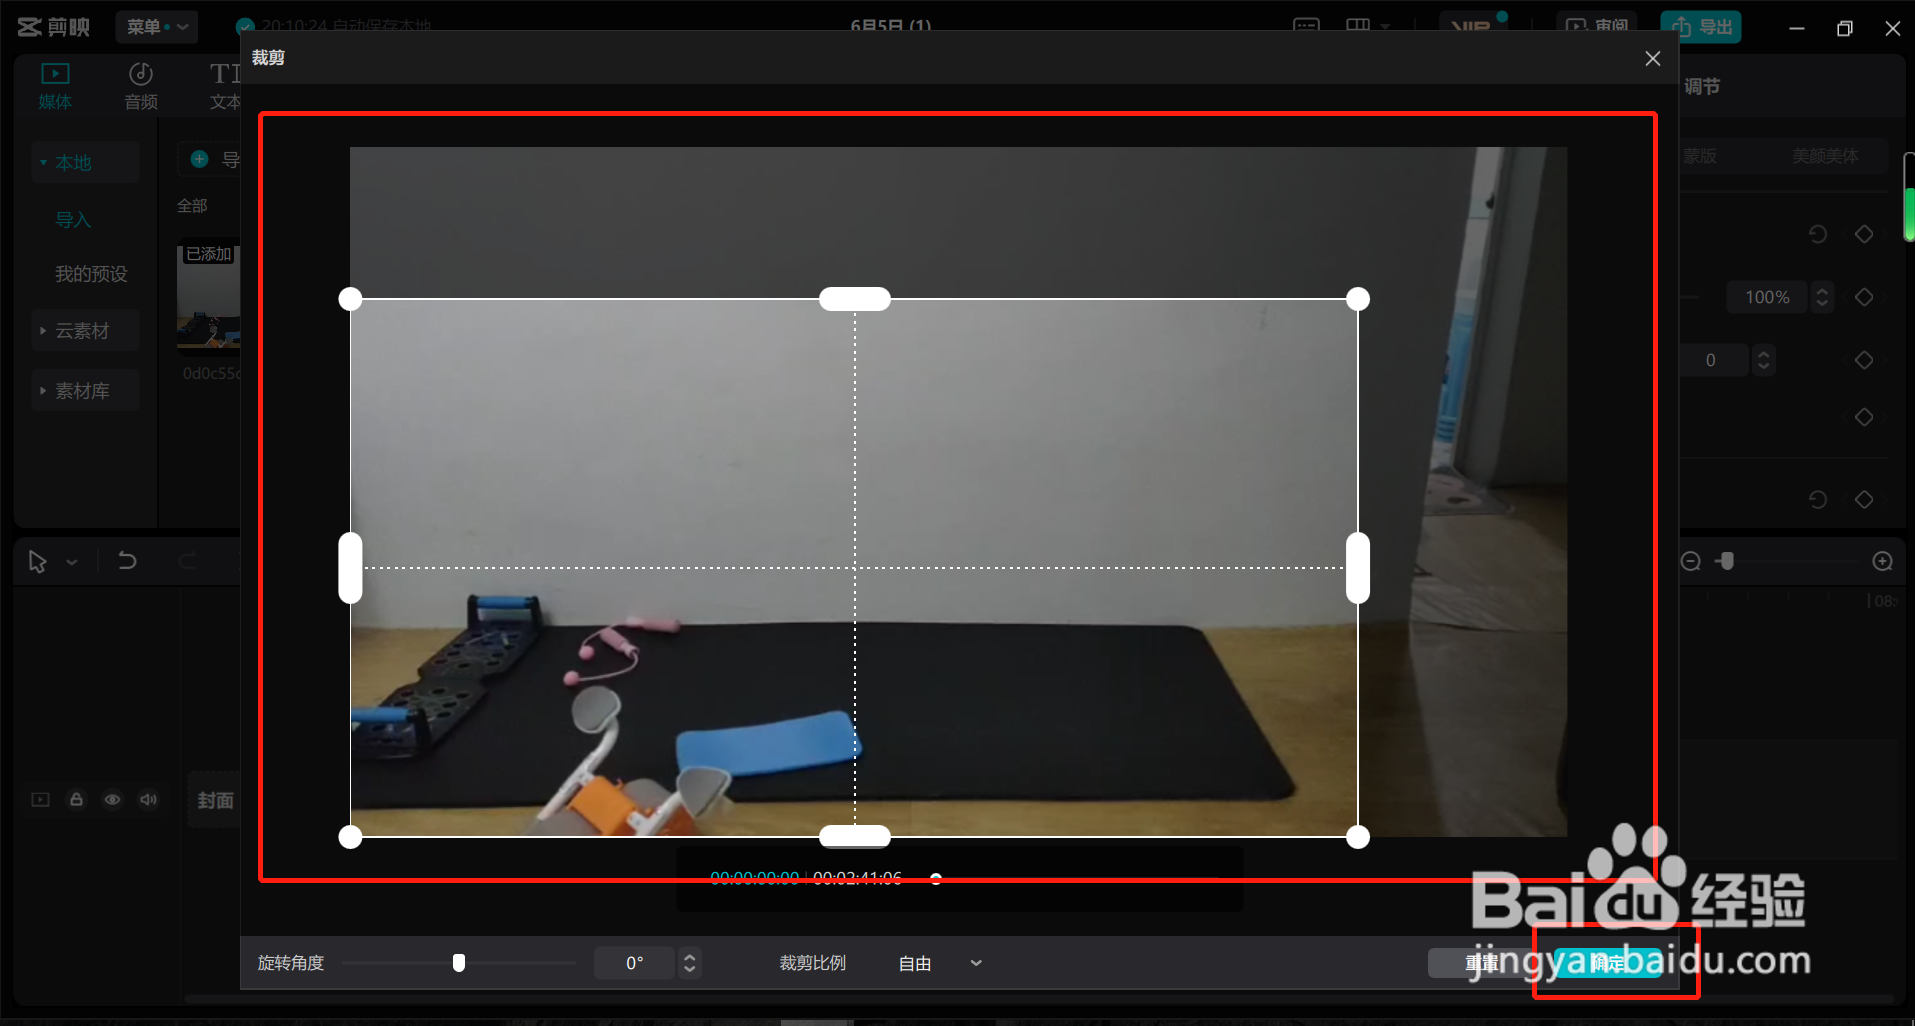Click the left edge crop handle
The image size is (1915, 1026).
(350, 568)
